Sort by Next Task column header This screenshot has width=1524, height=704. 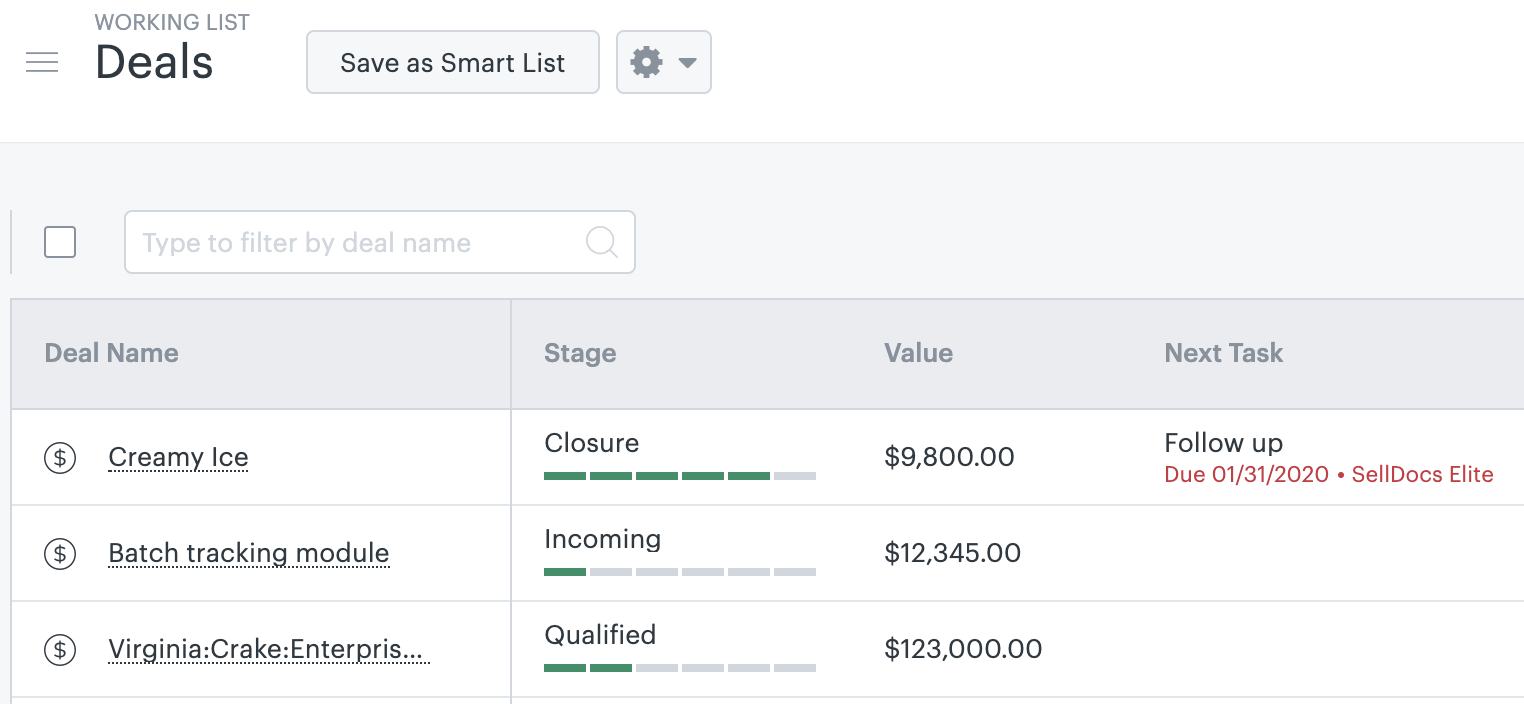1223,353
